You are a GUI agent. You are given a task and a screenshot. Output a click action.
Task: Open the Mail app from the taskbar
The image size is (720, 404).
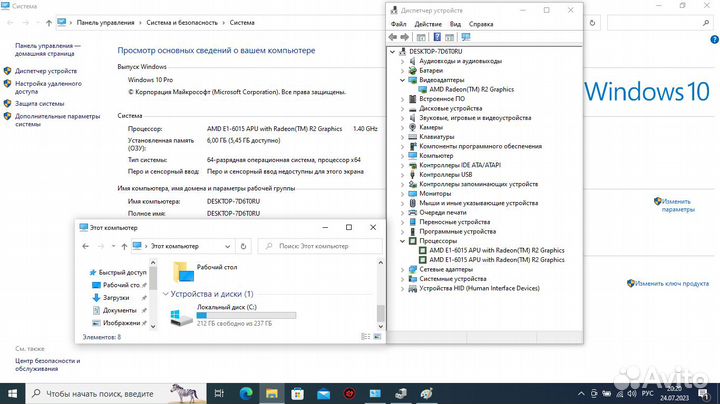[323, 393]
